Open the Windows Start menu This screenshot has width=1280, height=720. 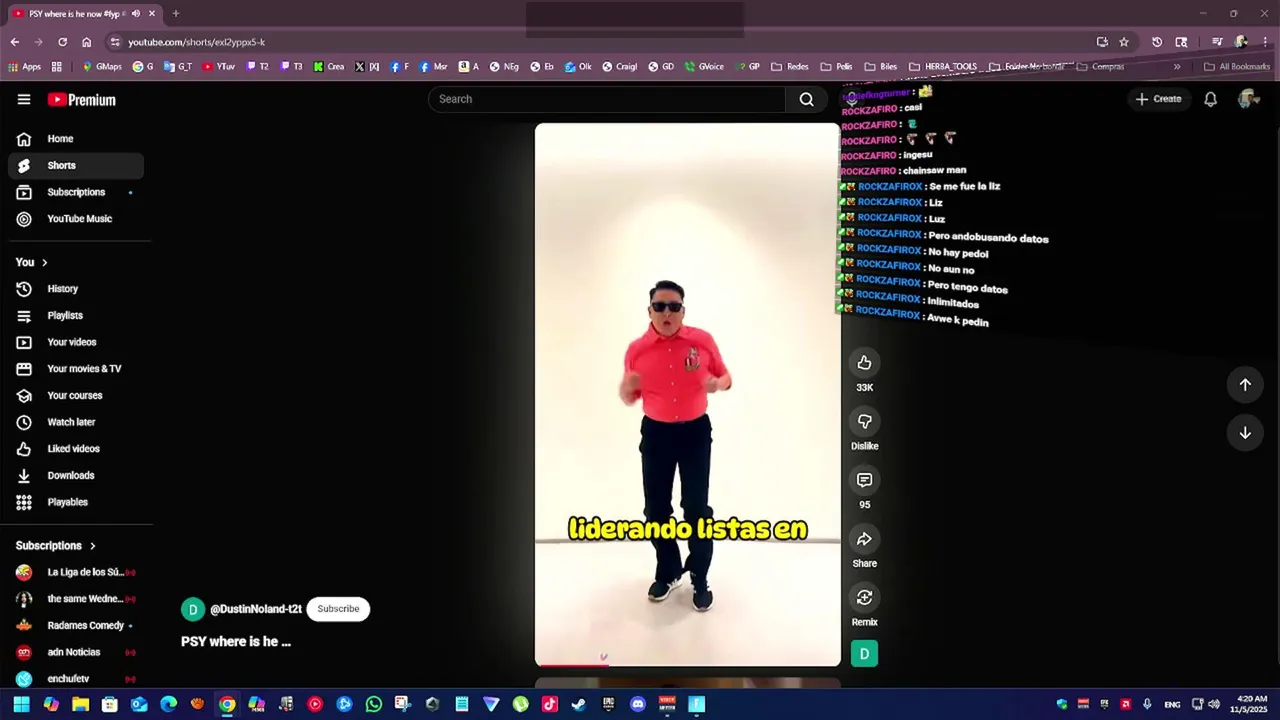click(21, 704)
